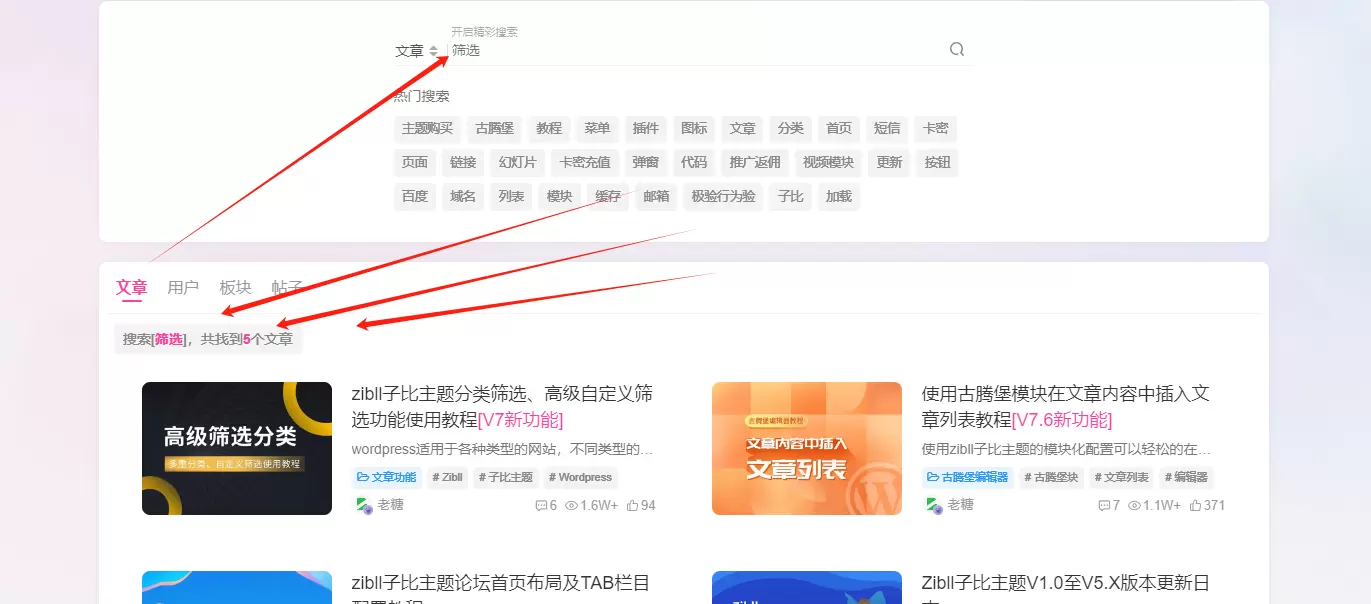The height and width of the screenshot is (604, 1371).
Task: Open the 文章功能 category tag
Action: click(x=387, y=478)
